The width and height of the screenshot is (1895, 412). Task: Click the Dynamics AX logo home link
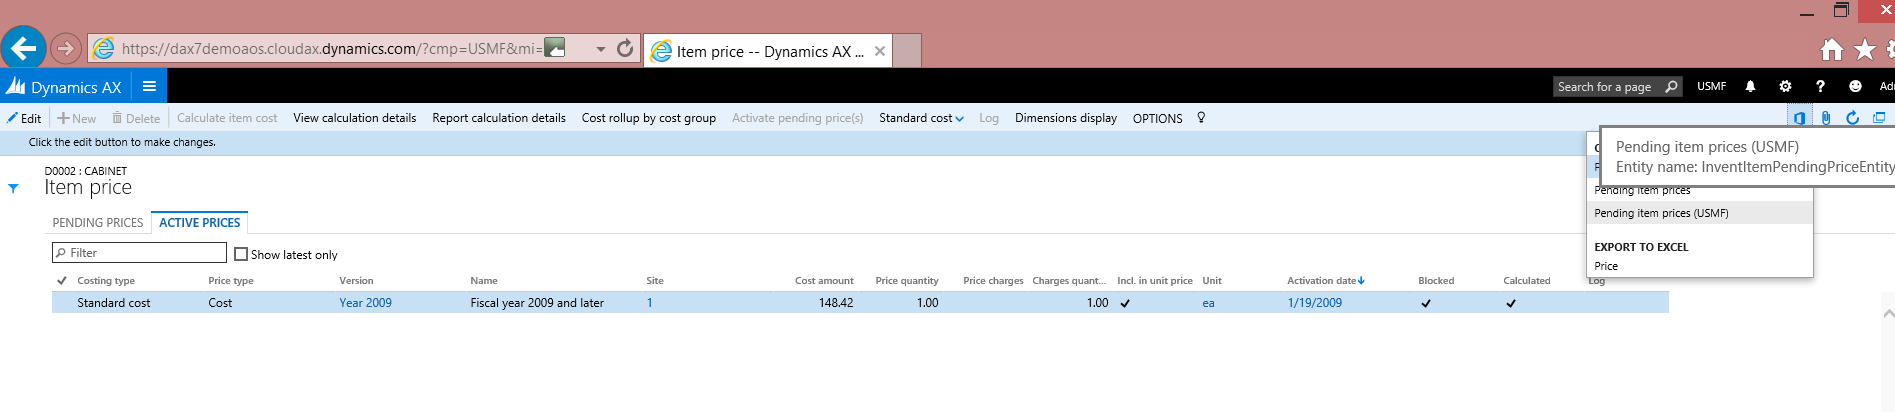click(65, 87)
